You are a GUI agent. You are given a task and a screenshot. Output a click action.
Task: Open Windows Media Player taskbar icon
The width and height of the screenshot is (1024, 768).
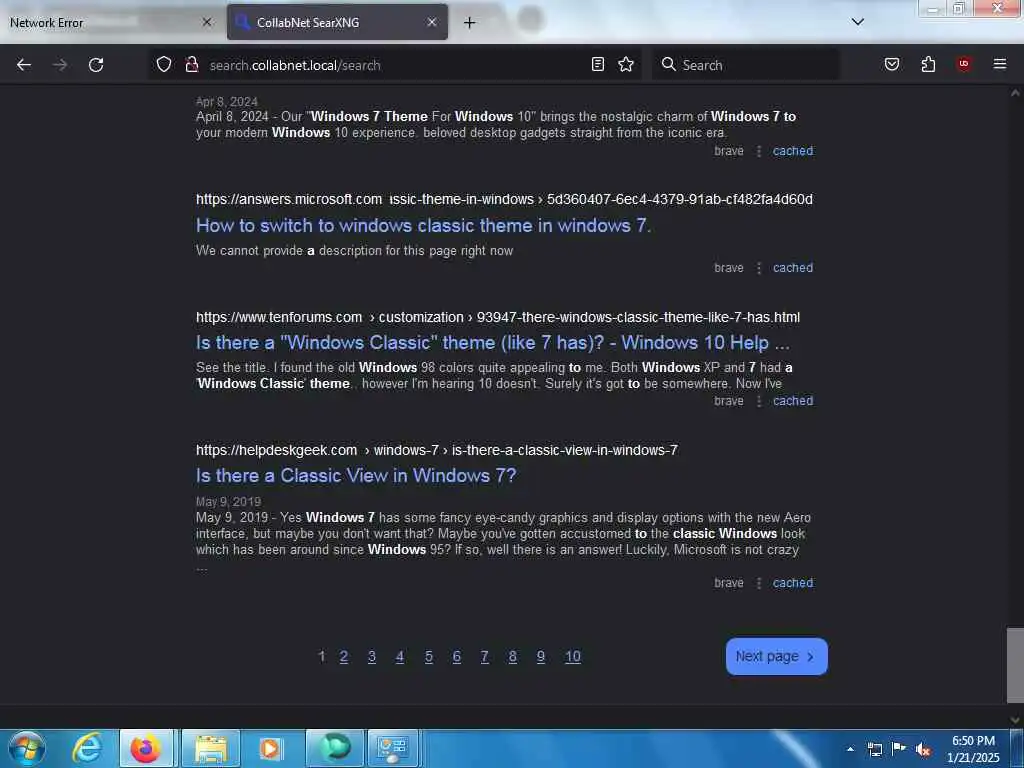click(271, 748)
